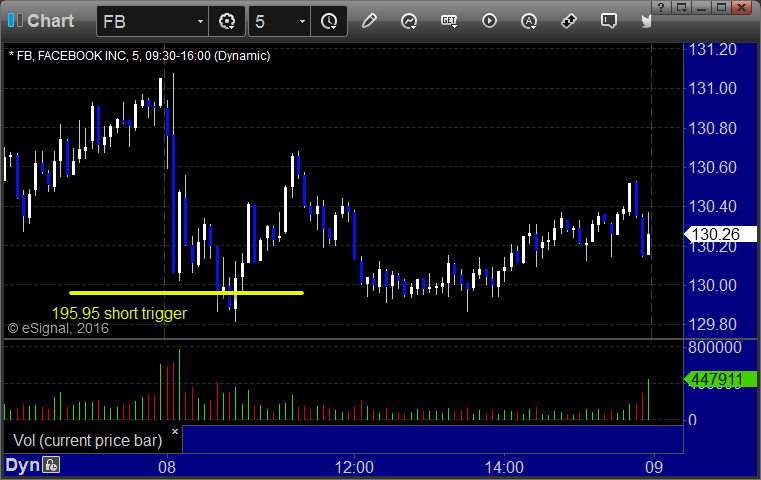Click the 08 date axis label

167,467
